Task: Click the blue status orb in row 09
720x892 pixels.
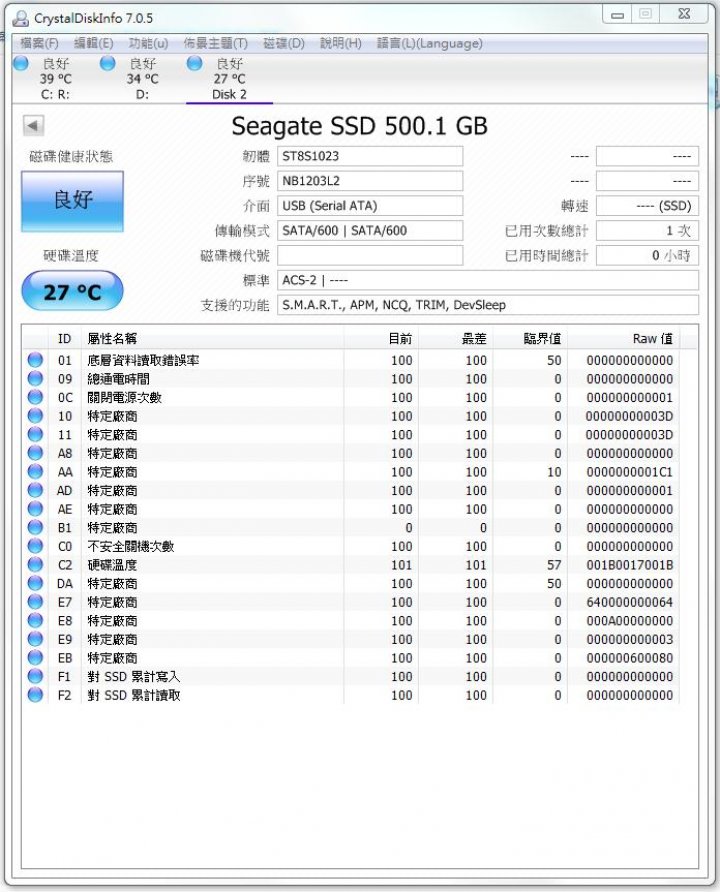Action: tap(35, 378)
